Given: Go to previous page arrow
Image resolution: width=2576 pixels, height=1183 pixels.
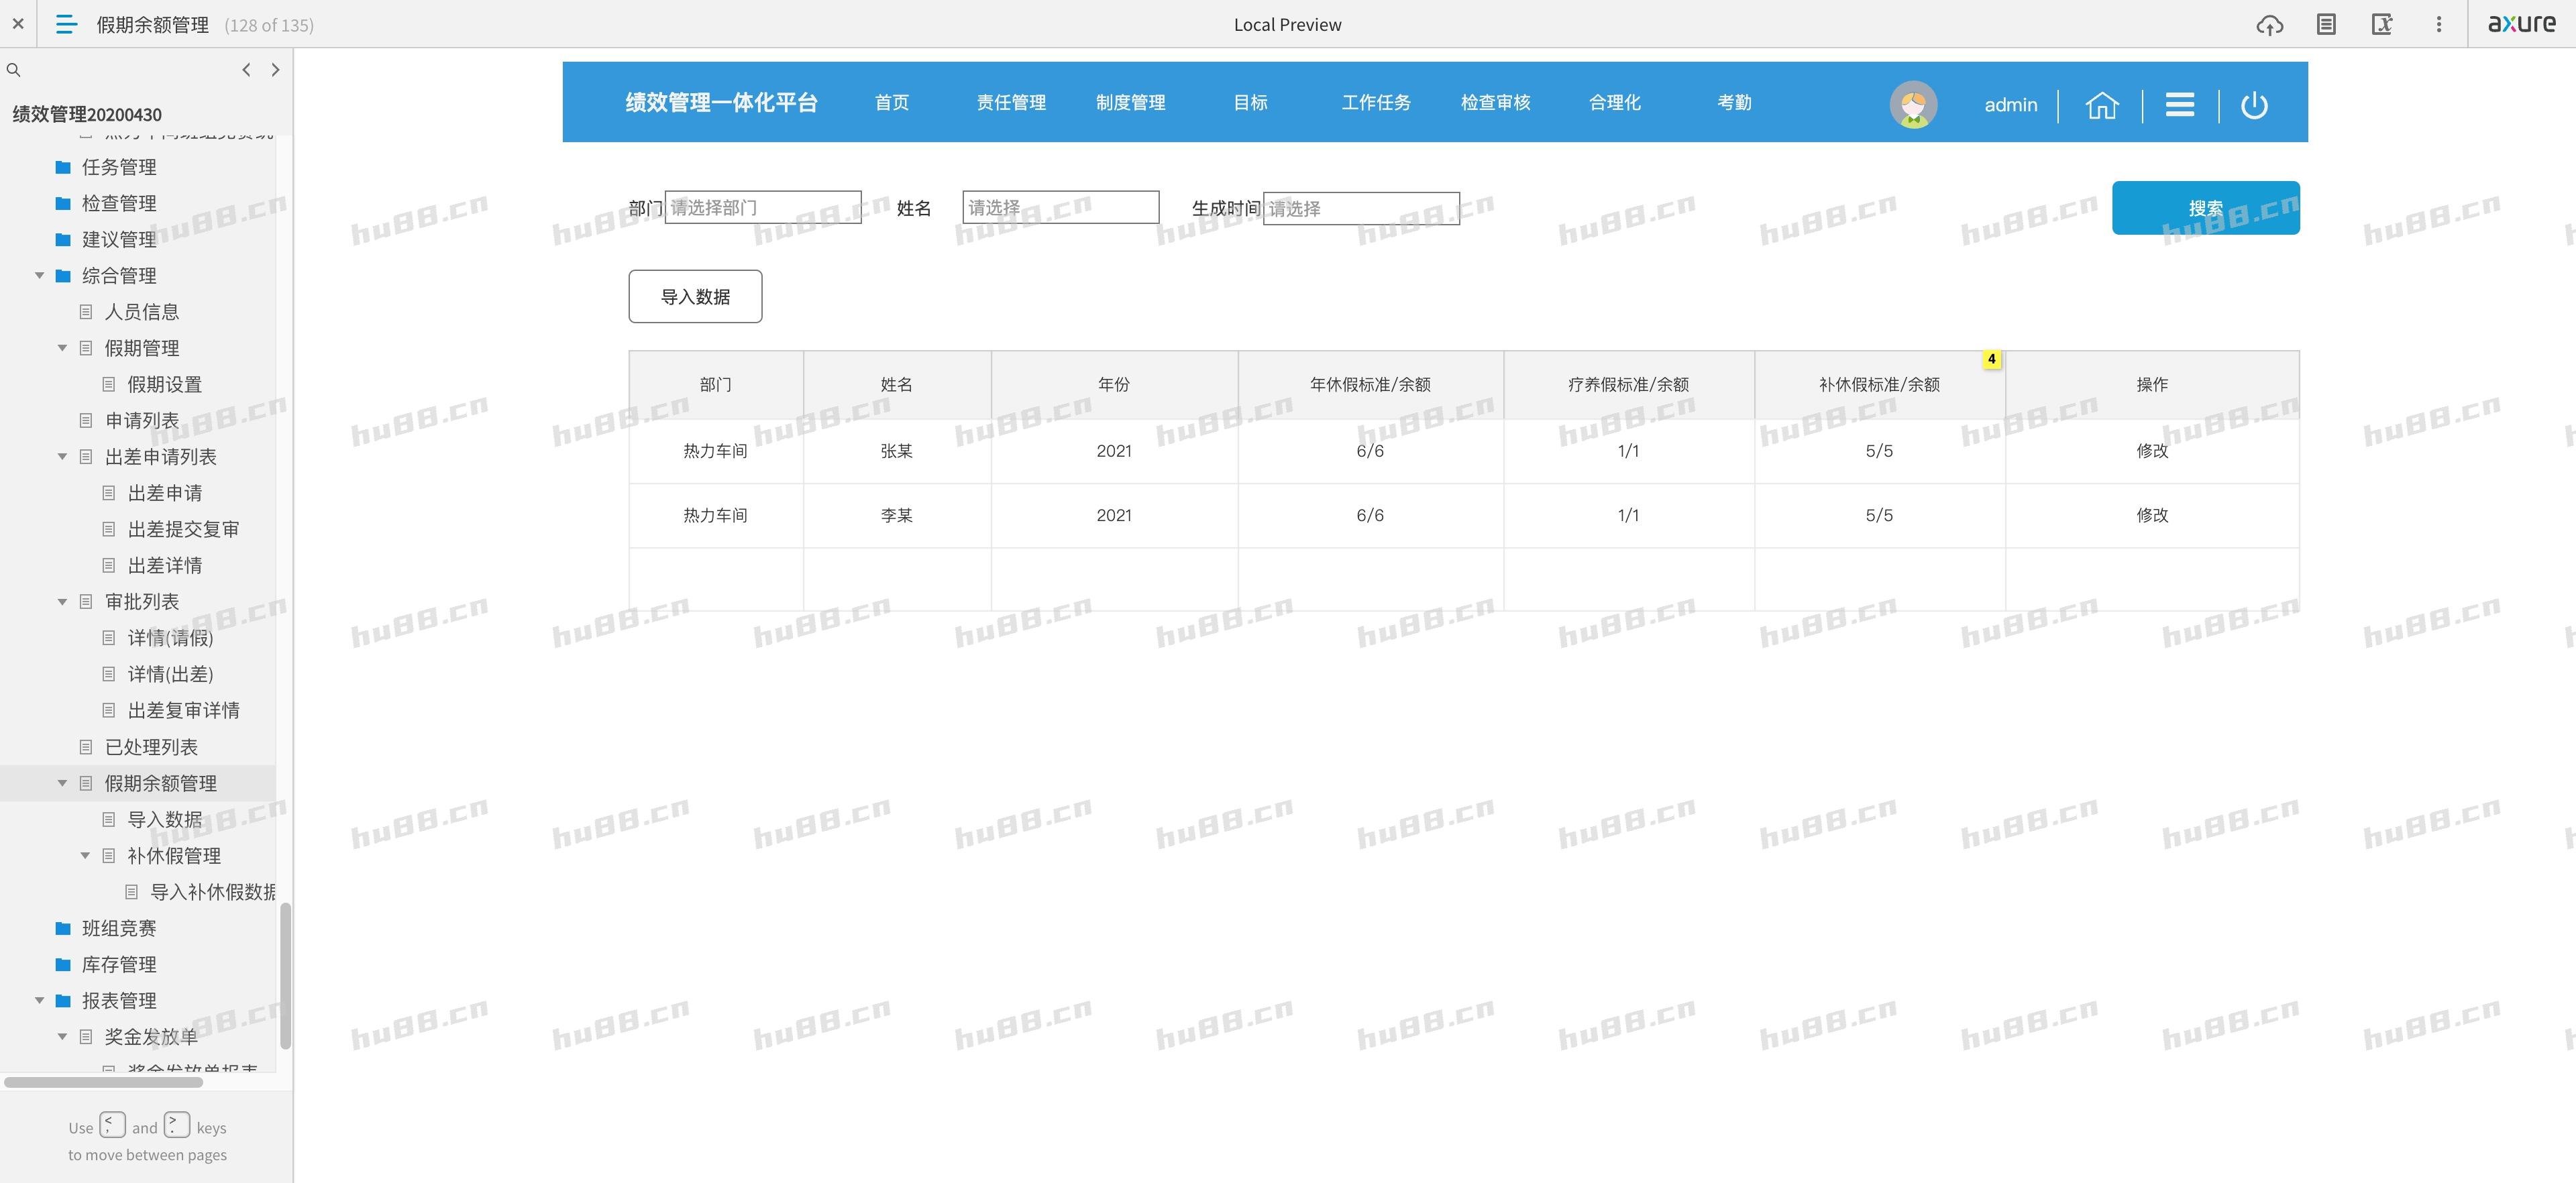Looking at the screenshot, I should pyautogui.click(x=246, y=70).
